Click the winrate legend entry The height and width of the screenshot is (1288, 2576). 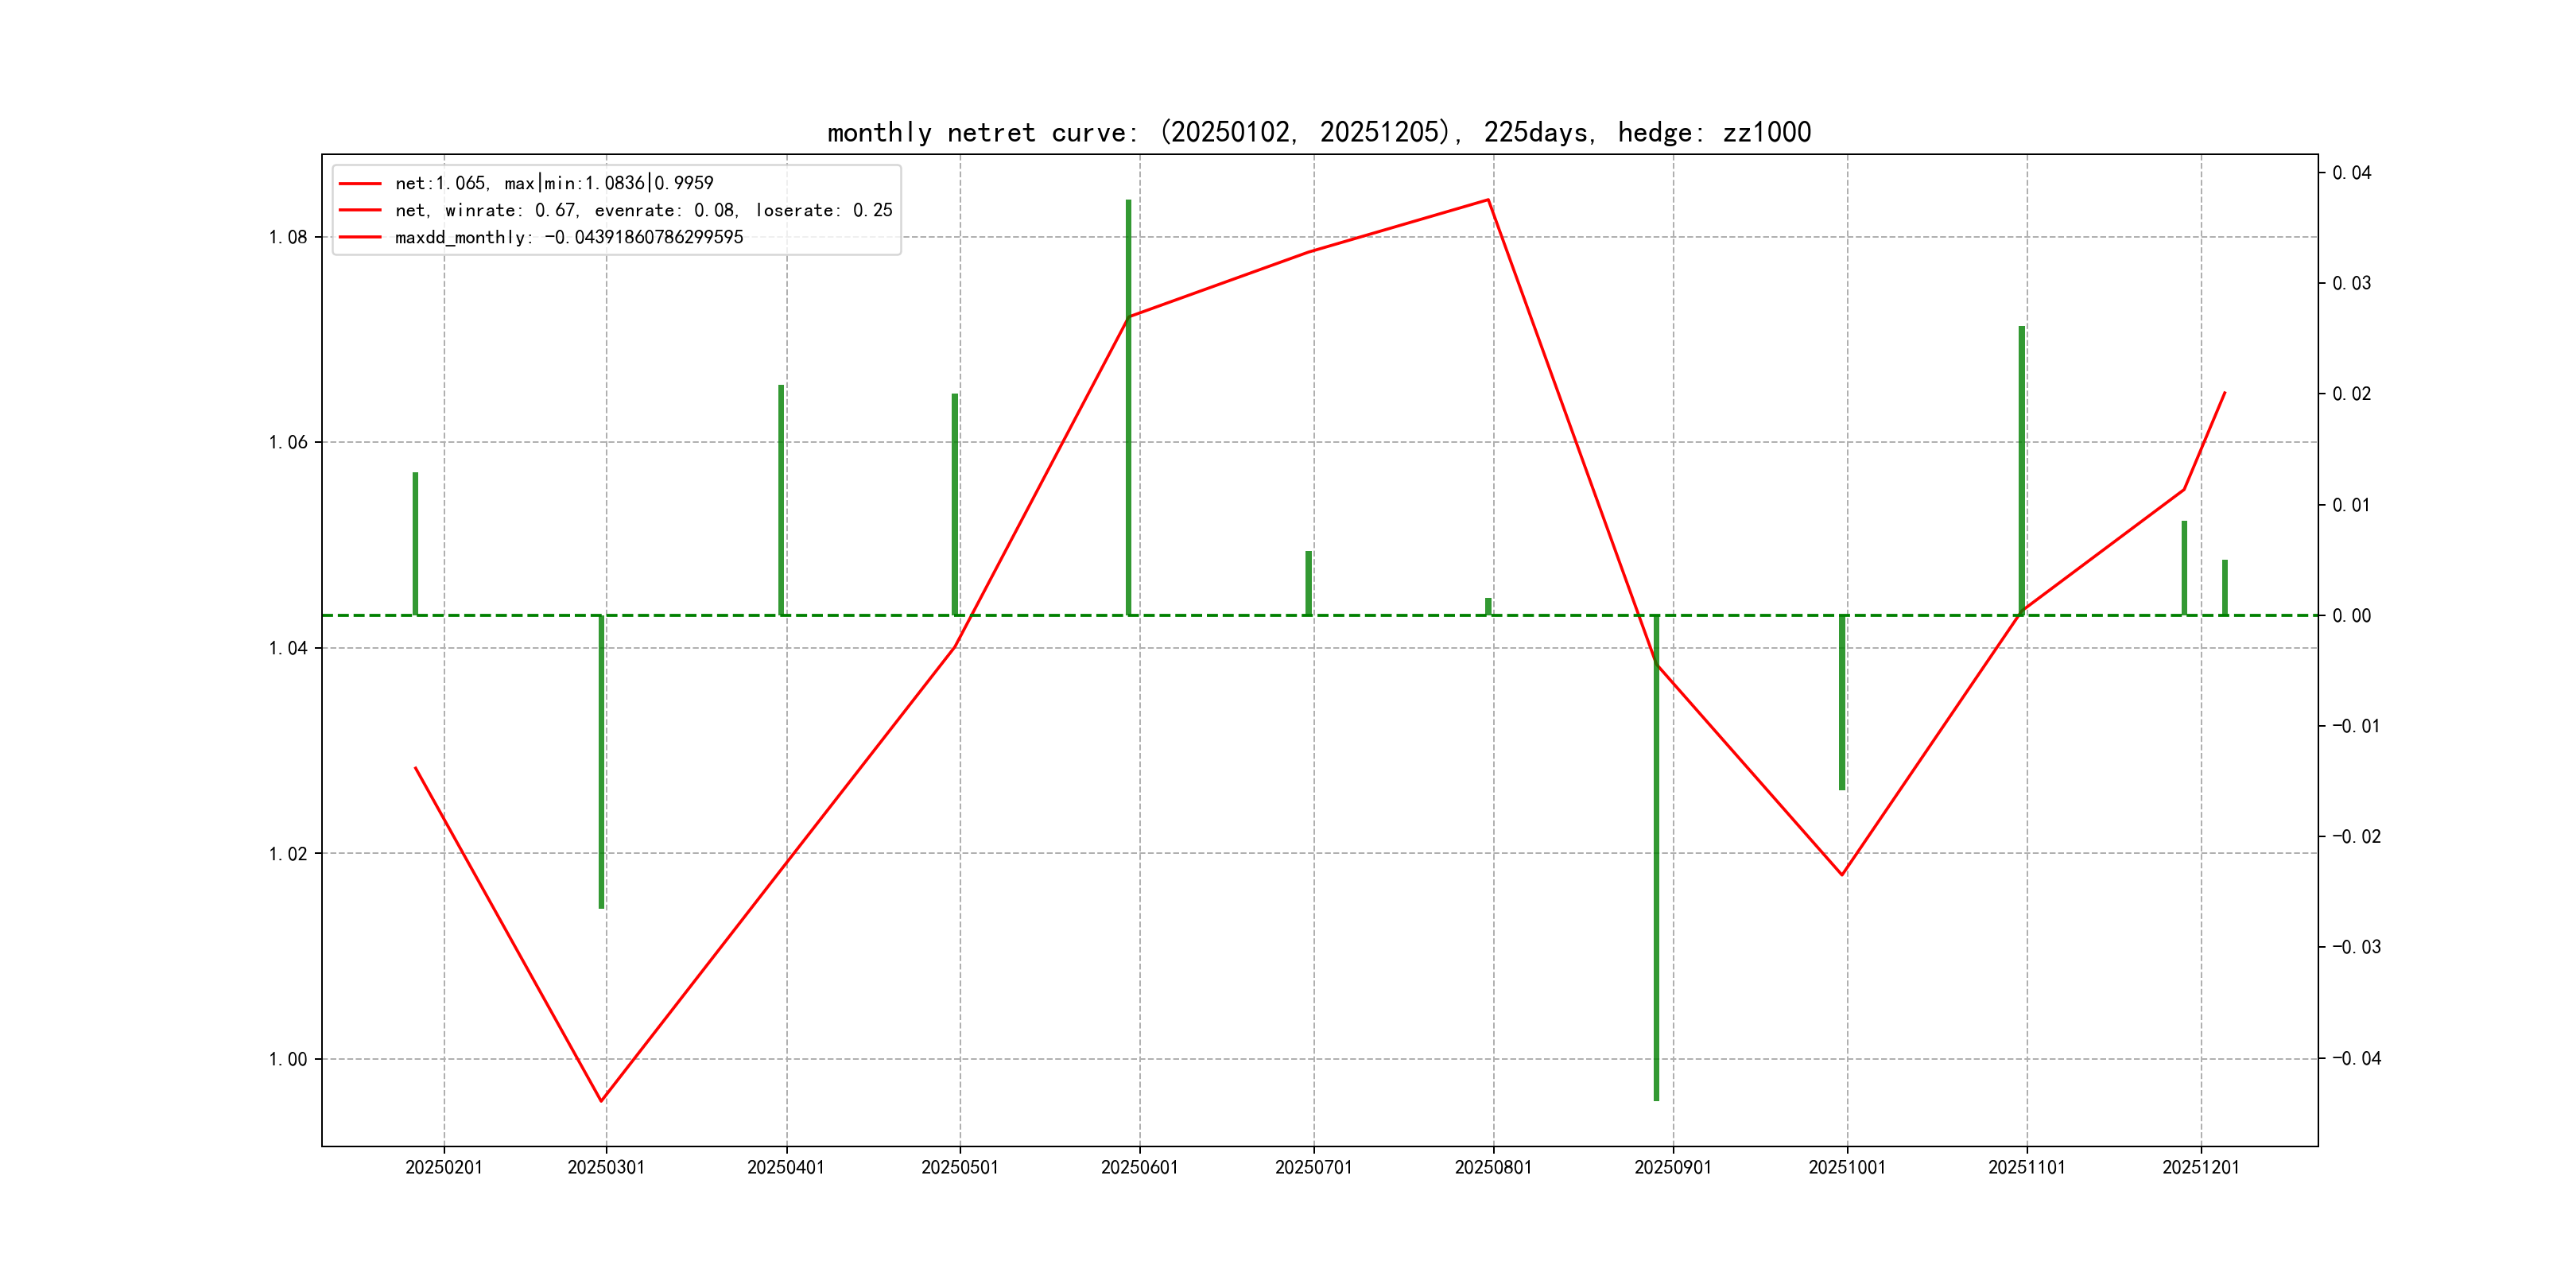(x=643, y=210)
